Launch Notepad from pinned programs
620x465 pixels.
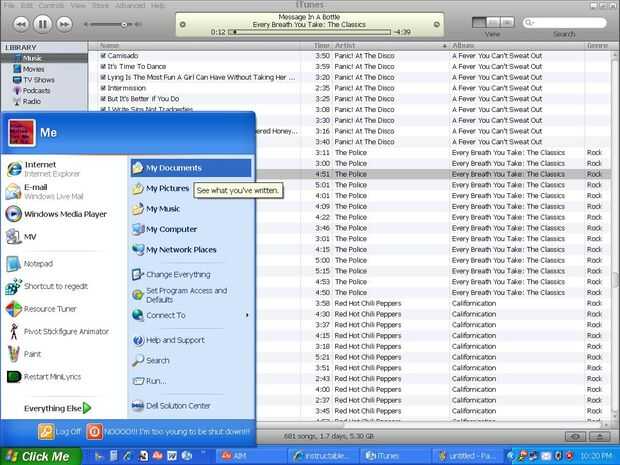(x=30, y=264)
